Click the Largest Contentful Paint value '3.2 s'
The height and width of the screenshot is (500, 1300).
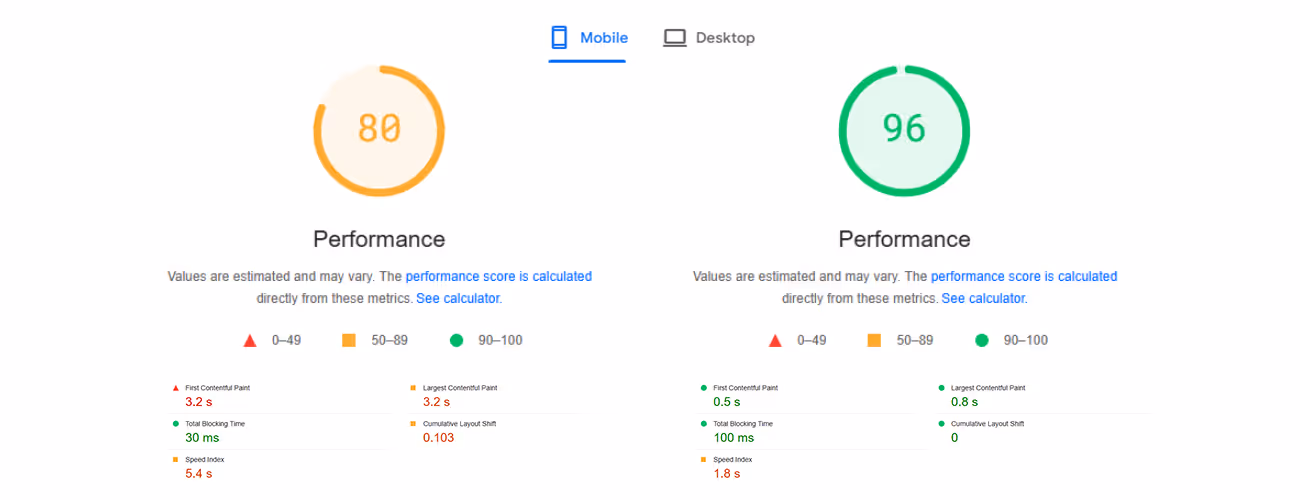click(x=436, y=402)
